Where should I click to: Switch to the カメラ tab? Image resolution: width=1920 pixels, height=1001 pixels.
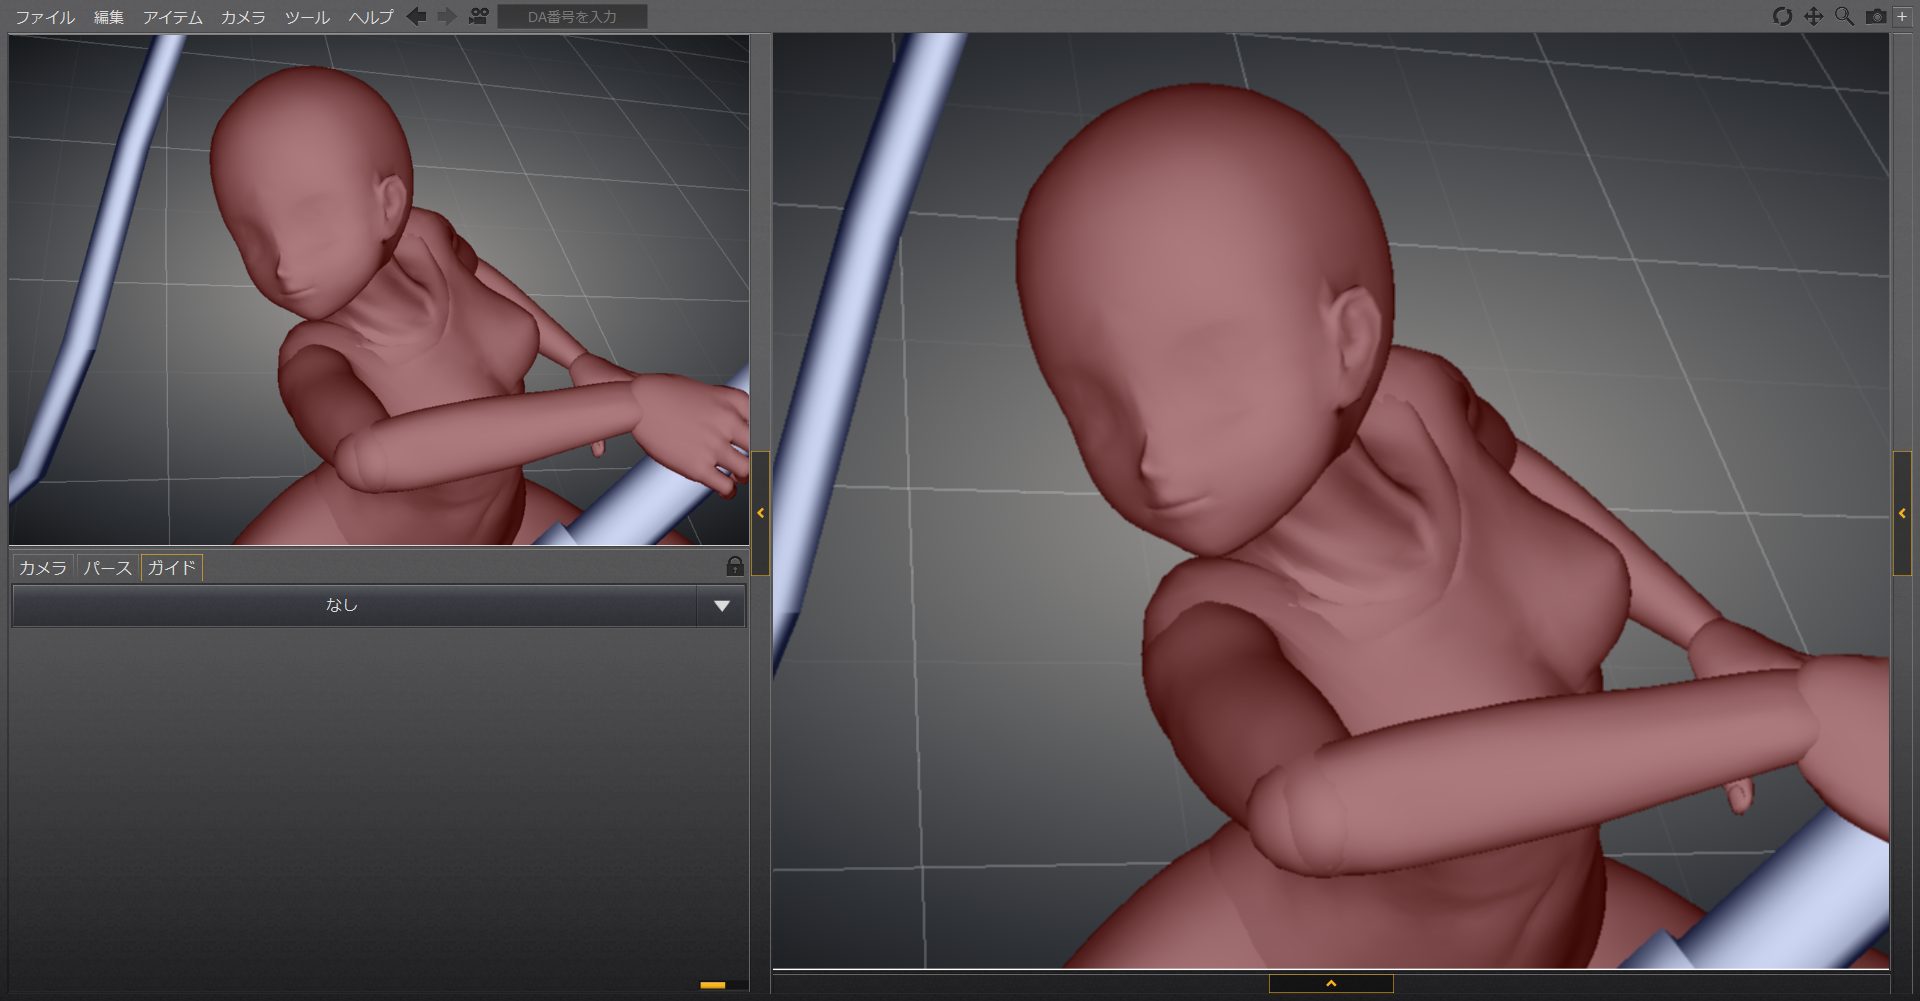coord(43,568)
